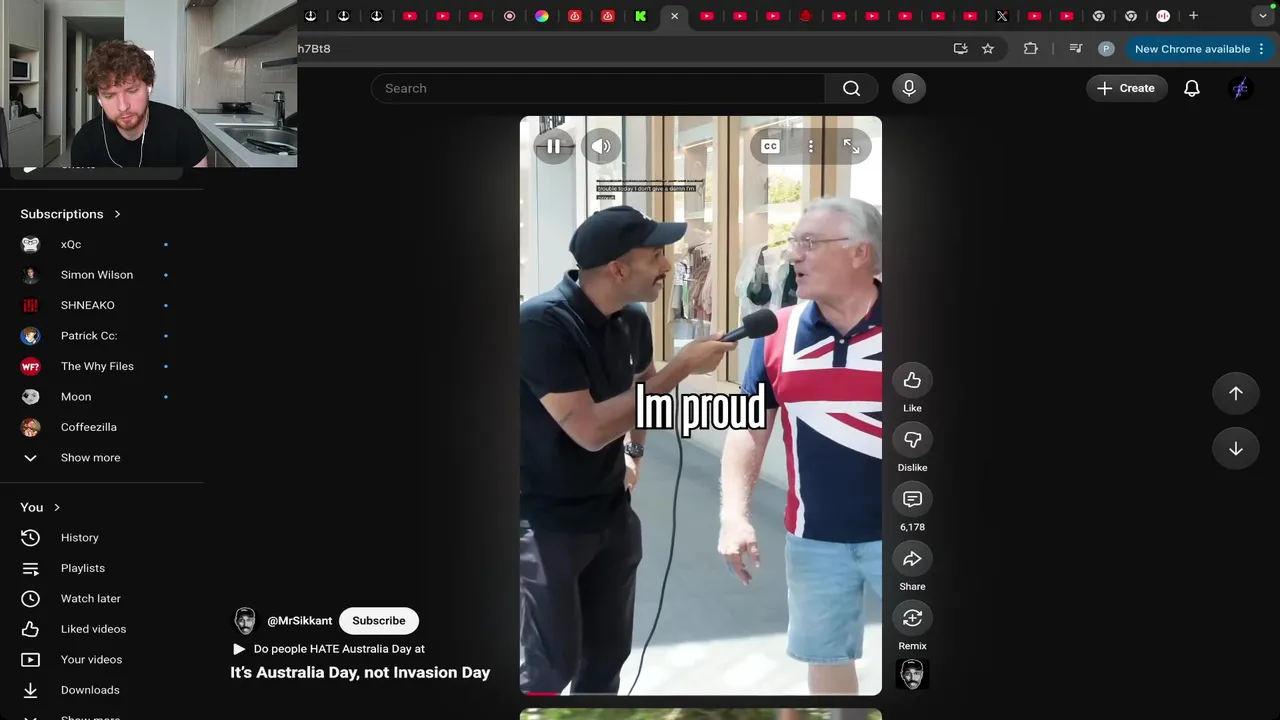Viewport: 1280px width, 720px height.
Task: Switch to the rainbow circle icon tab
Action: click(x=542, y=16)
